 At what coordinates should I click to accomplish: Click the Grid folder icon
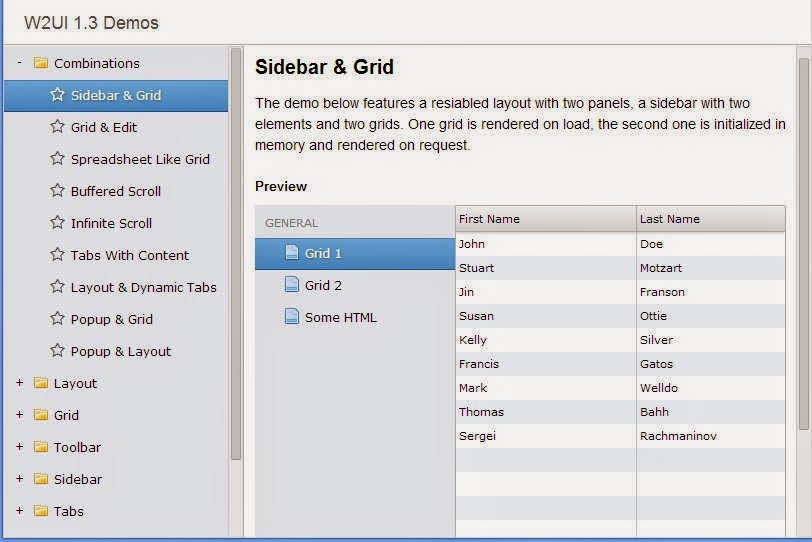pos(40,415)
